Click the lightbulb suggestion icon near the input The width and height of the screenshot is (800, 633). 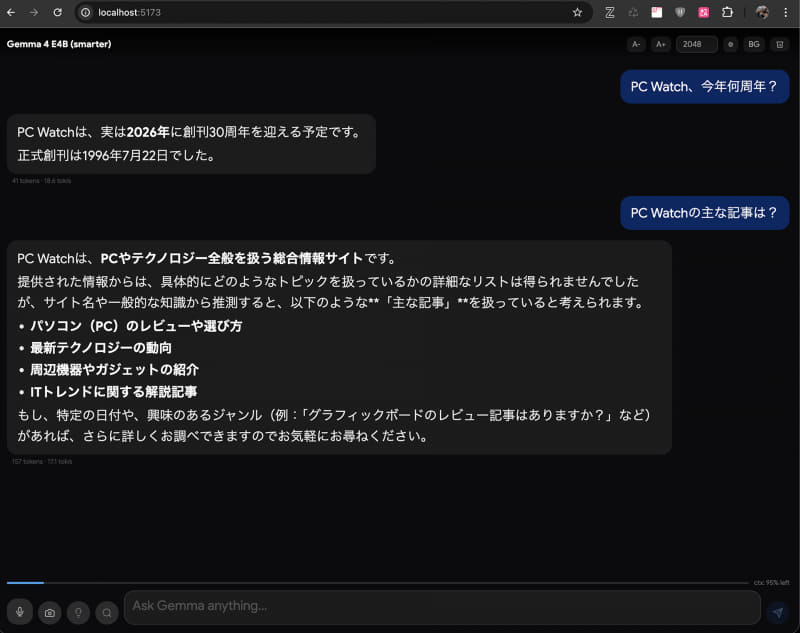(x=78, y=612)
